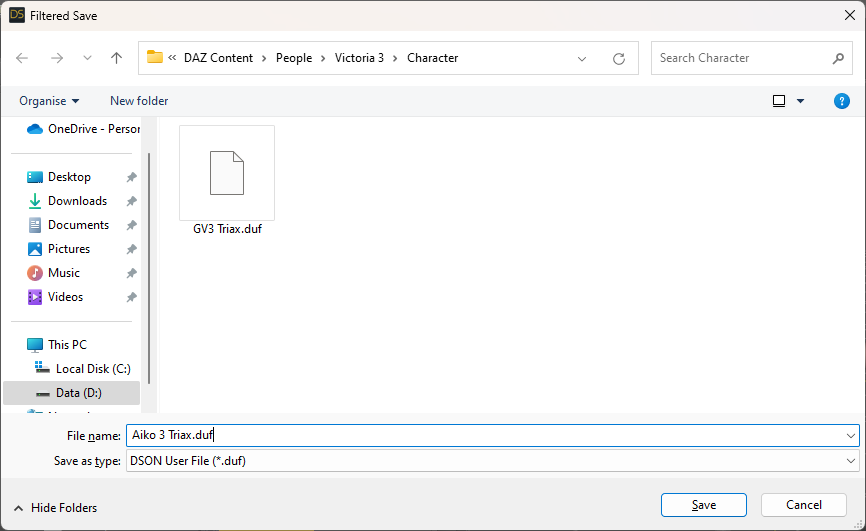Image resolution: width=866 pixels, height=531 pixels.
Task: Expand chevron after DAZ Content breadcrumb
Action: 264,59
